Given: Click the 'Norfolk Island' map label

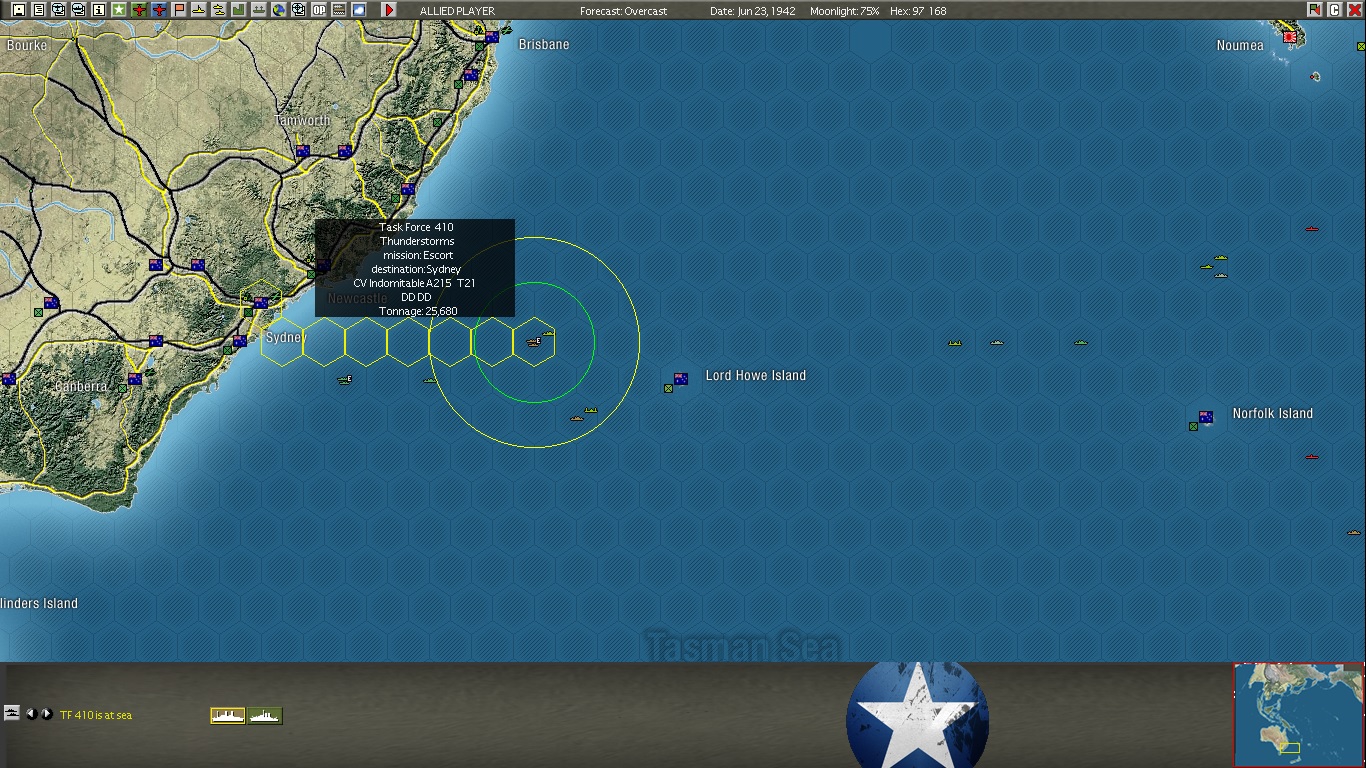Looking at the screenshot, I should (x=1273, y=414).
